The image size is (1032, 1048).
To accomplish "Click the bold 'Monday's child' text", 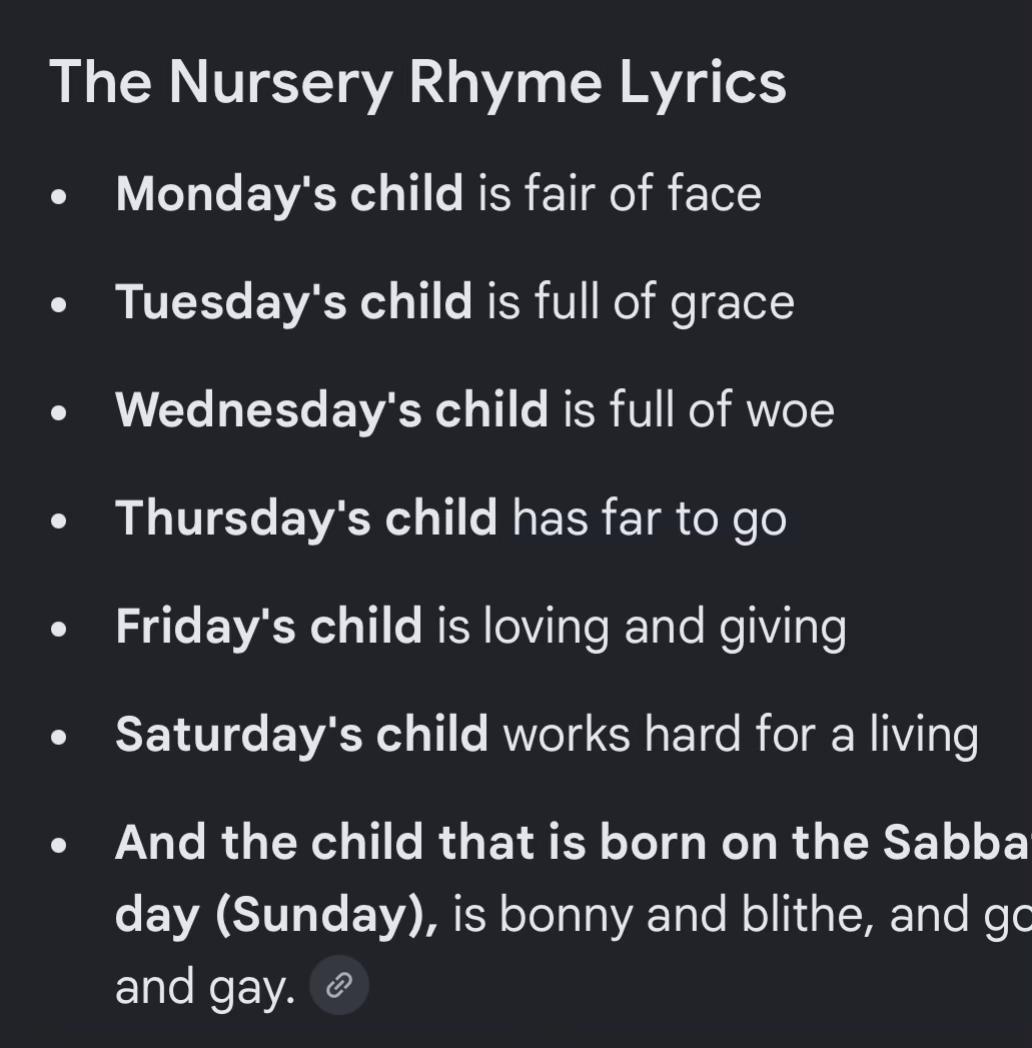I will 289,194.
